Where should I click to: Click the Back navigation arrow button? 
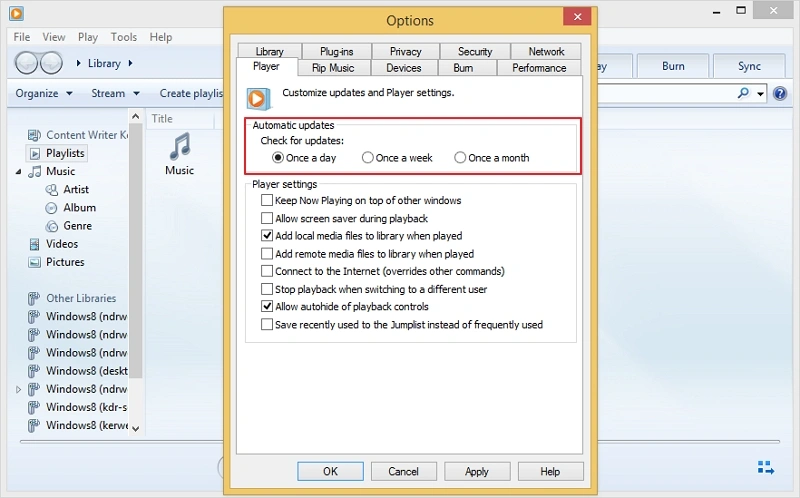[x=27, y=63]
